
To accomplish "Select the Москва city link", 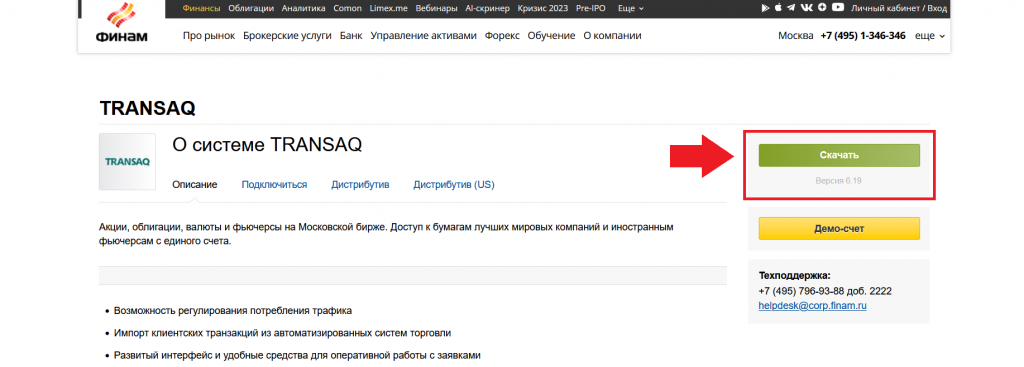I will pos(795,36).
